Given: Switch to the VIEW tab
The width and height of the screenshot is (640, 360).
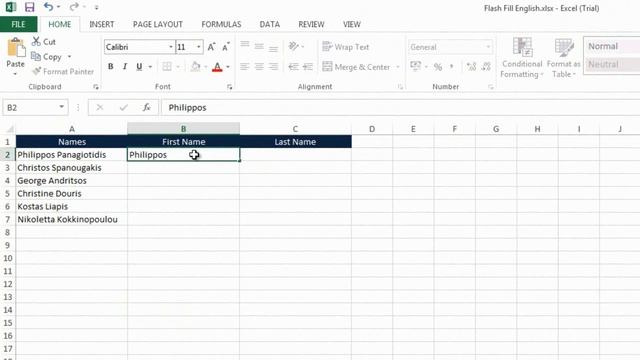Looking at the screenshot, I should click(351, 24).
